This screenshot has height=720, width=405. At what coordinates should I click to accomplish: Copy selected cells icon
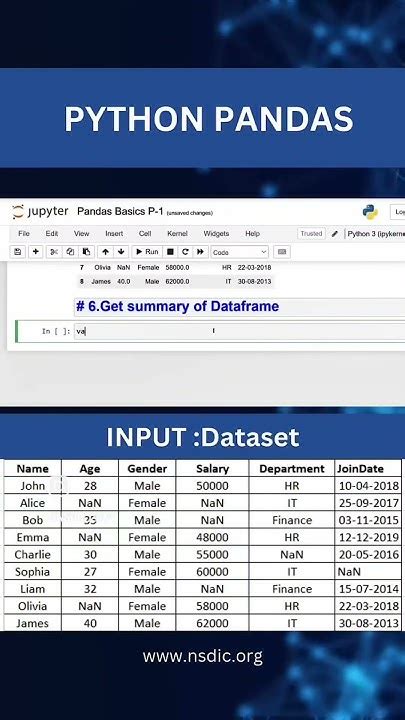click(x=70, y=252)
